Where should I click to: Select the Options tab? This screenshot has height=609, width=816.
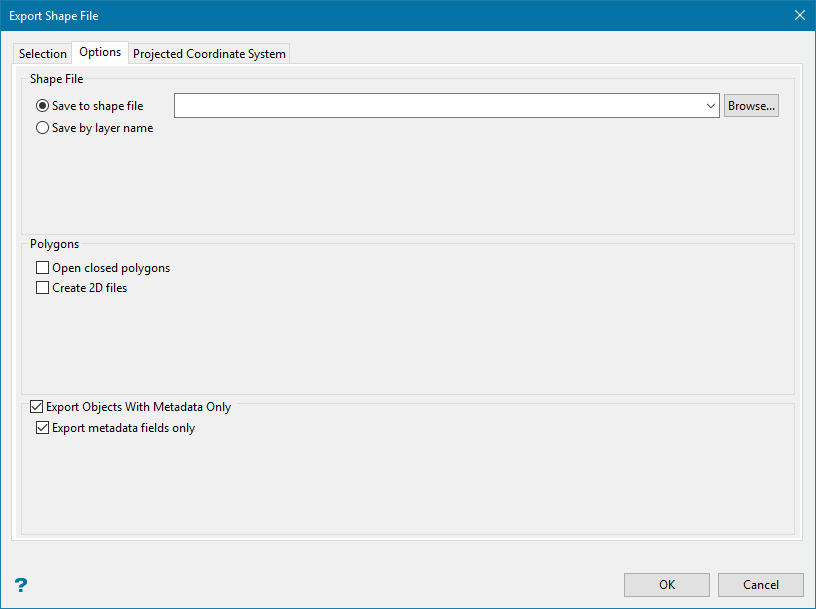click(x=100, y=52)
